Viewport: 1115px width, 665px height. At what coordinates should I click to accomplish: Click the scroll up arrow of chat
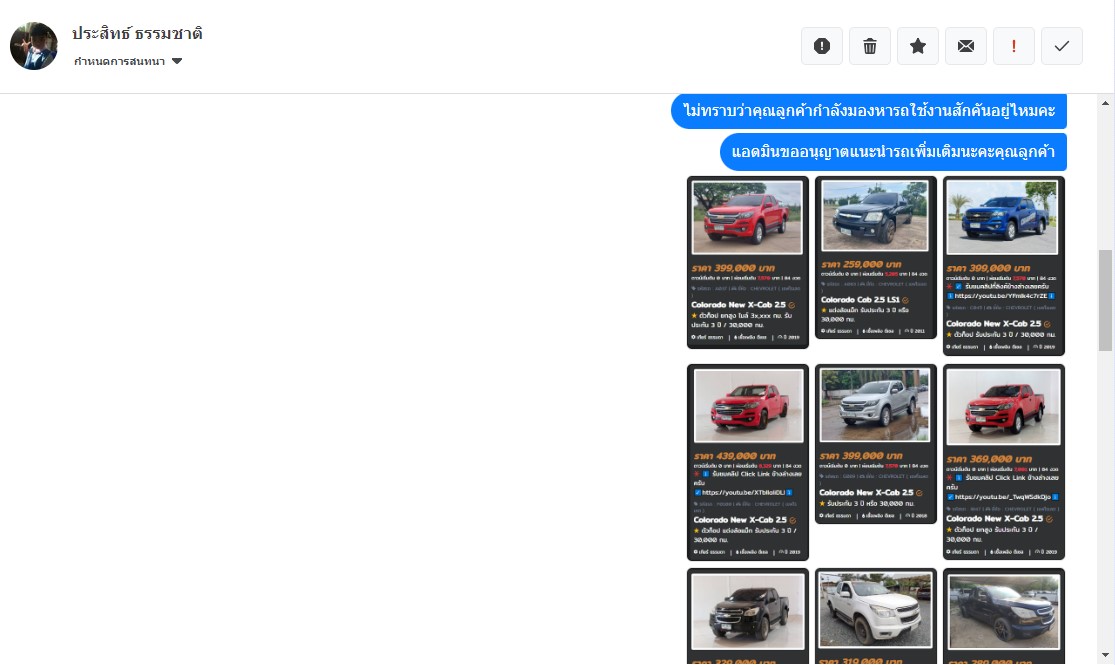pyautogui.click(x=1105, y=103)
